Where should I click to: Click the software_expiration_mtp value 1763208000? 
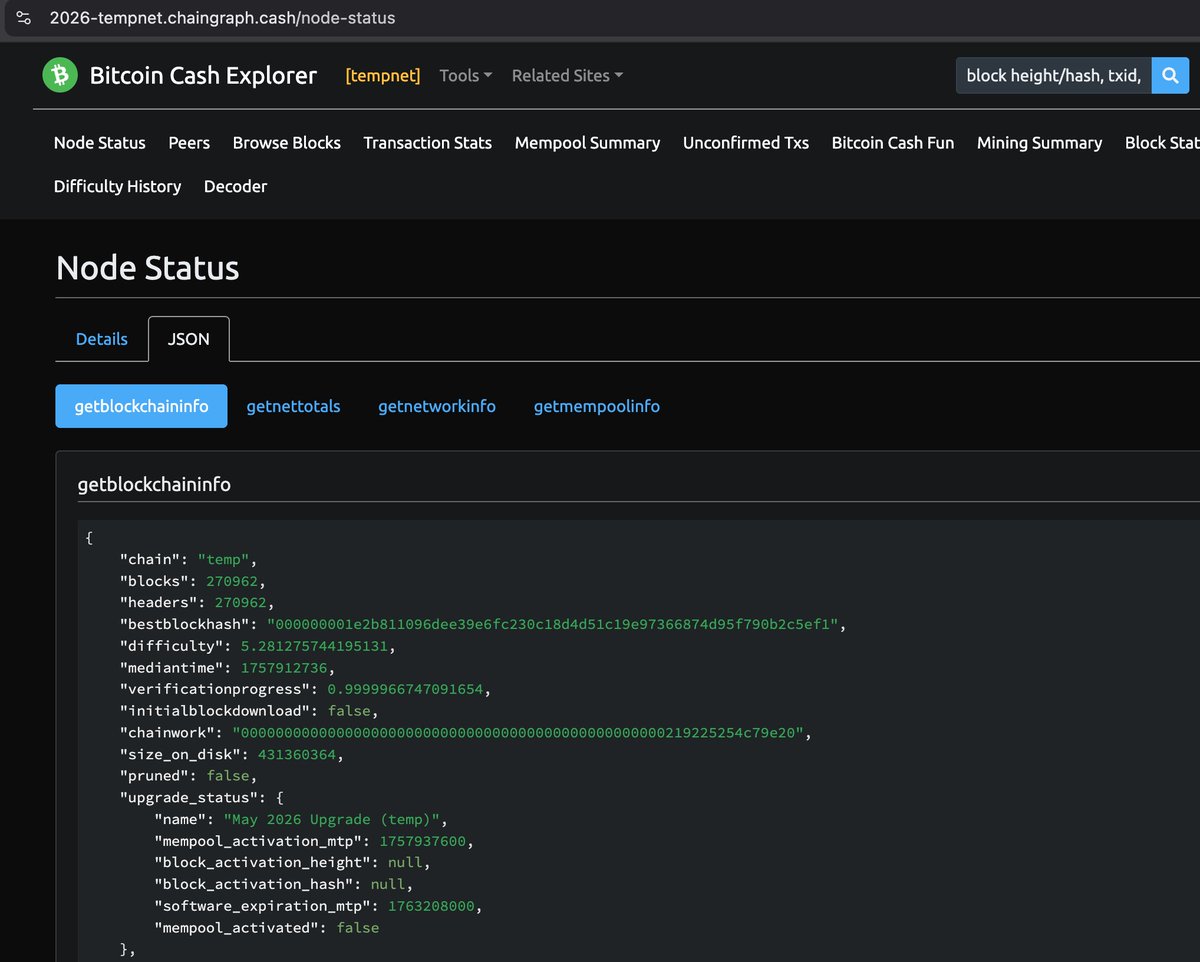(431, 906)
